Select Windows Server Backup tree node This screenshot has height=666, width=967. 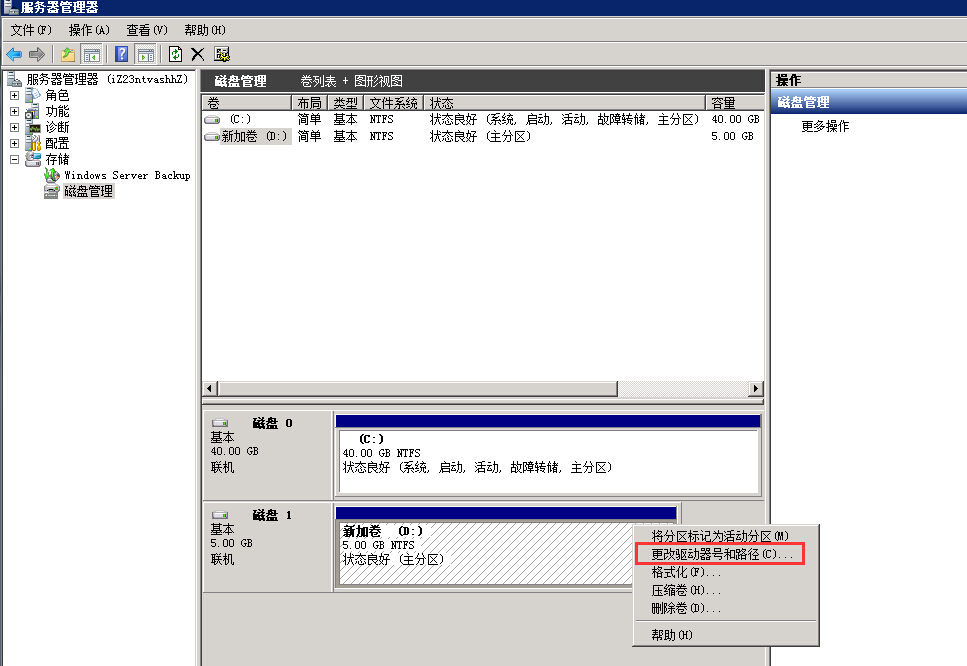[126, 175]
